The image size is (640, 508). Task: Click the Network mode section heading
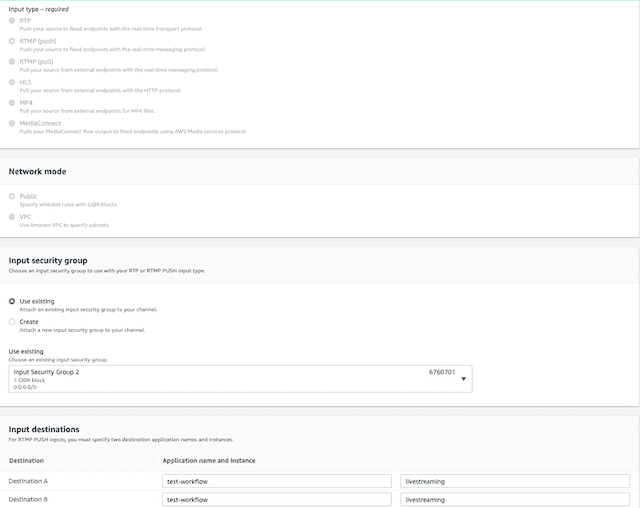(37, 172)
